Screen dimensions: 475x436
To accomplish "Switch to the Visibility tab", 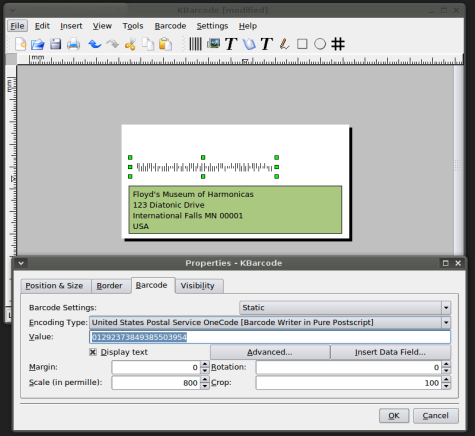I will 198,286.
